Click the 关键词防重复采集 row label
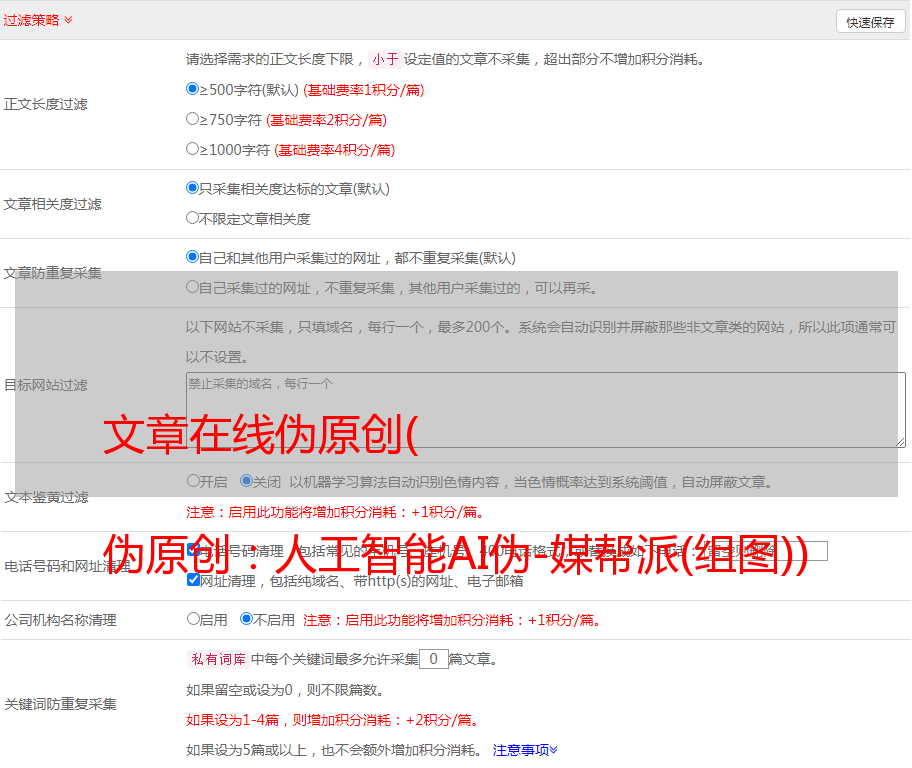912x768 pixels. 60,704
